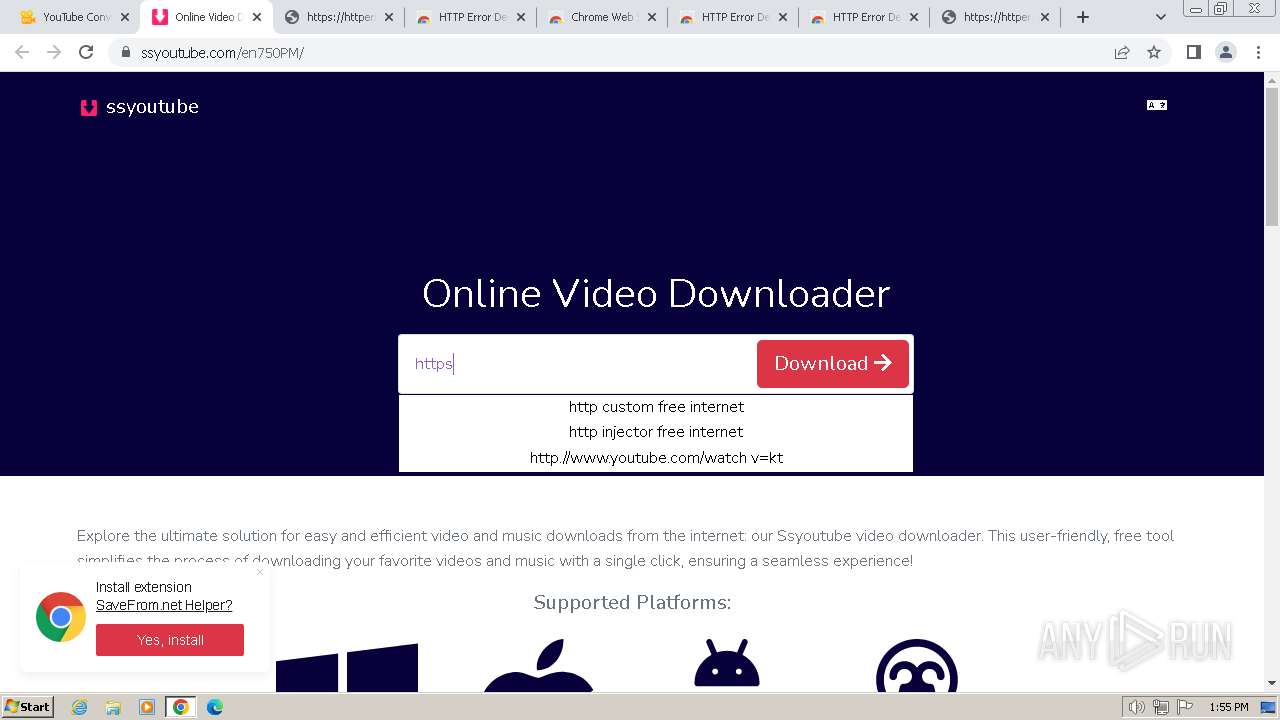Open the language translate icon
The width and height of the screenshot is (1280, 720).
(x=1157, y=105)
